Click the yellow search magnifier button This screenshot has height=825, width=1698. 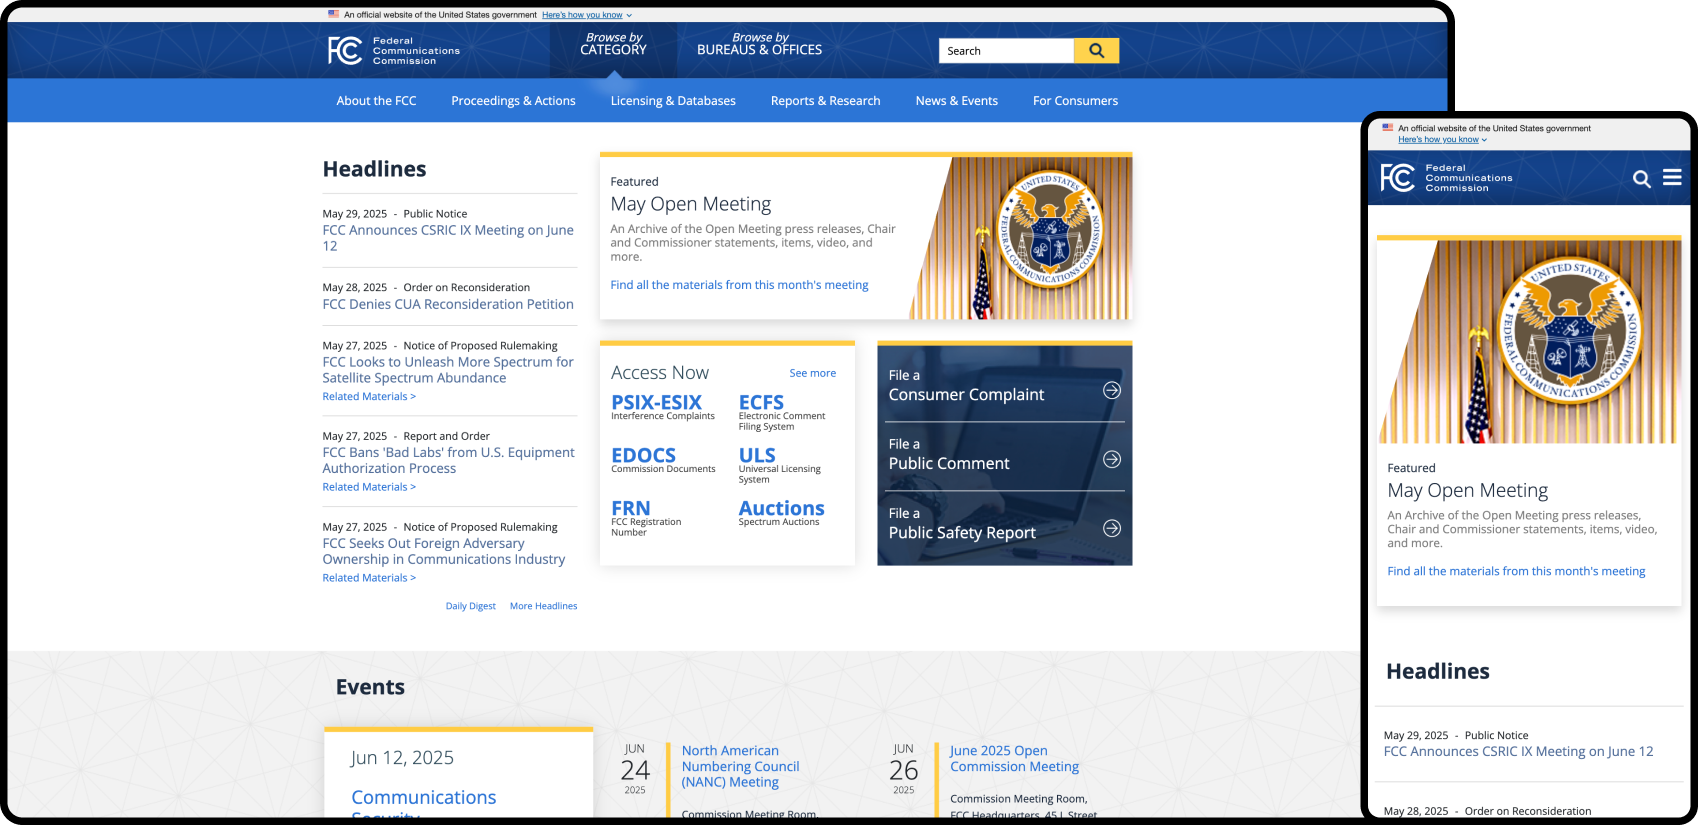(x=1096, y=51)
